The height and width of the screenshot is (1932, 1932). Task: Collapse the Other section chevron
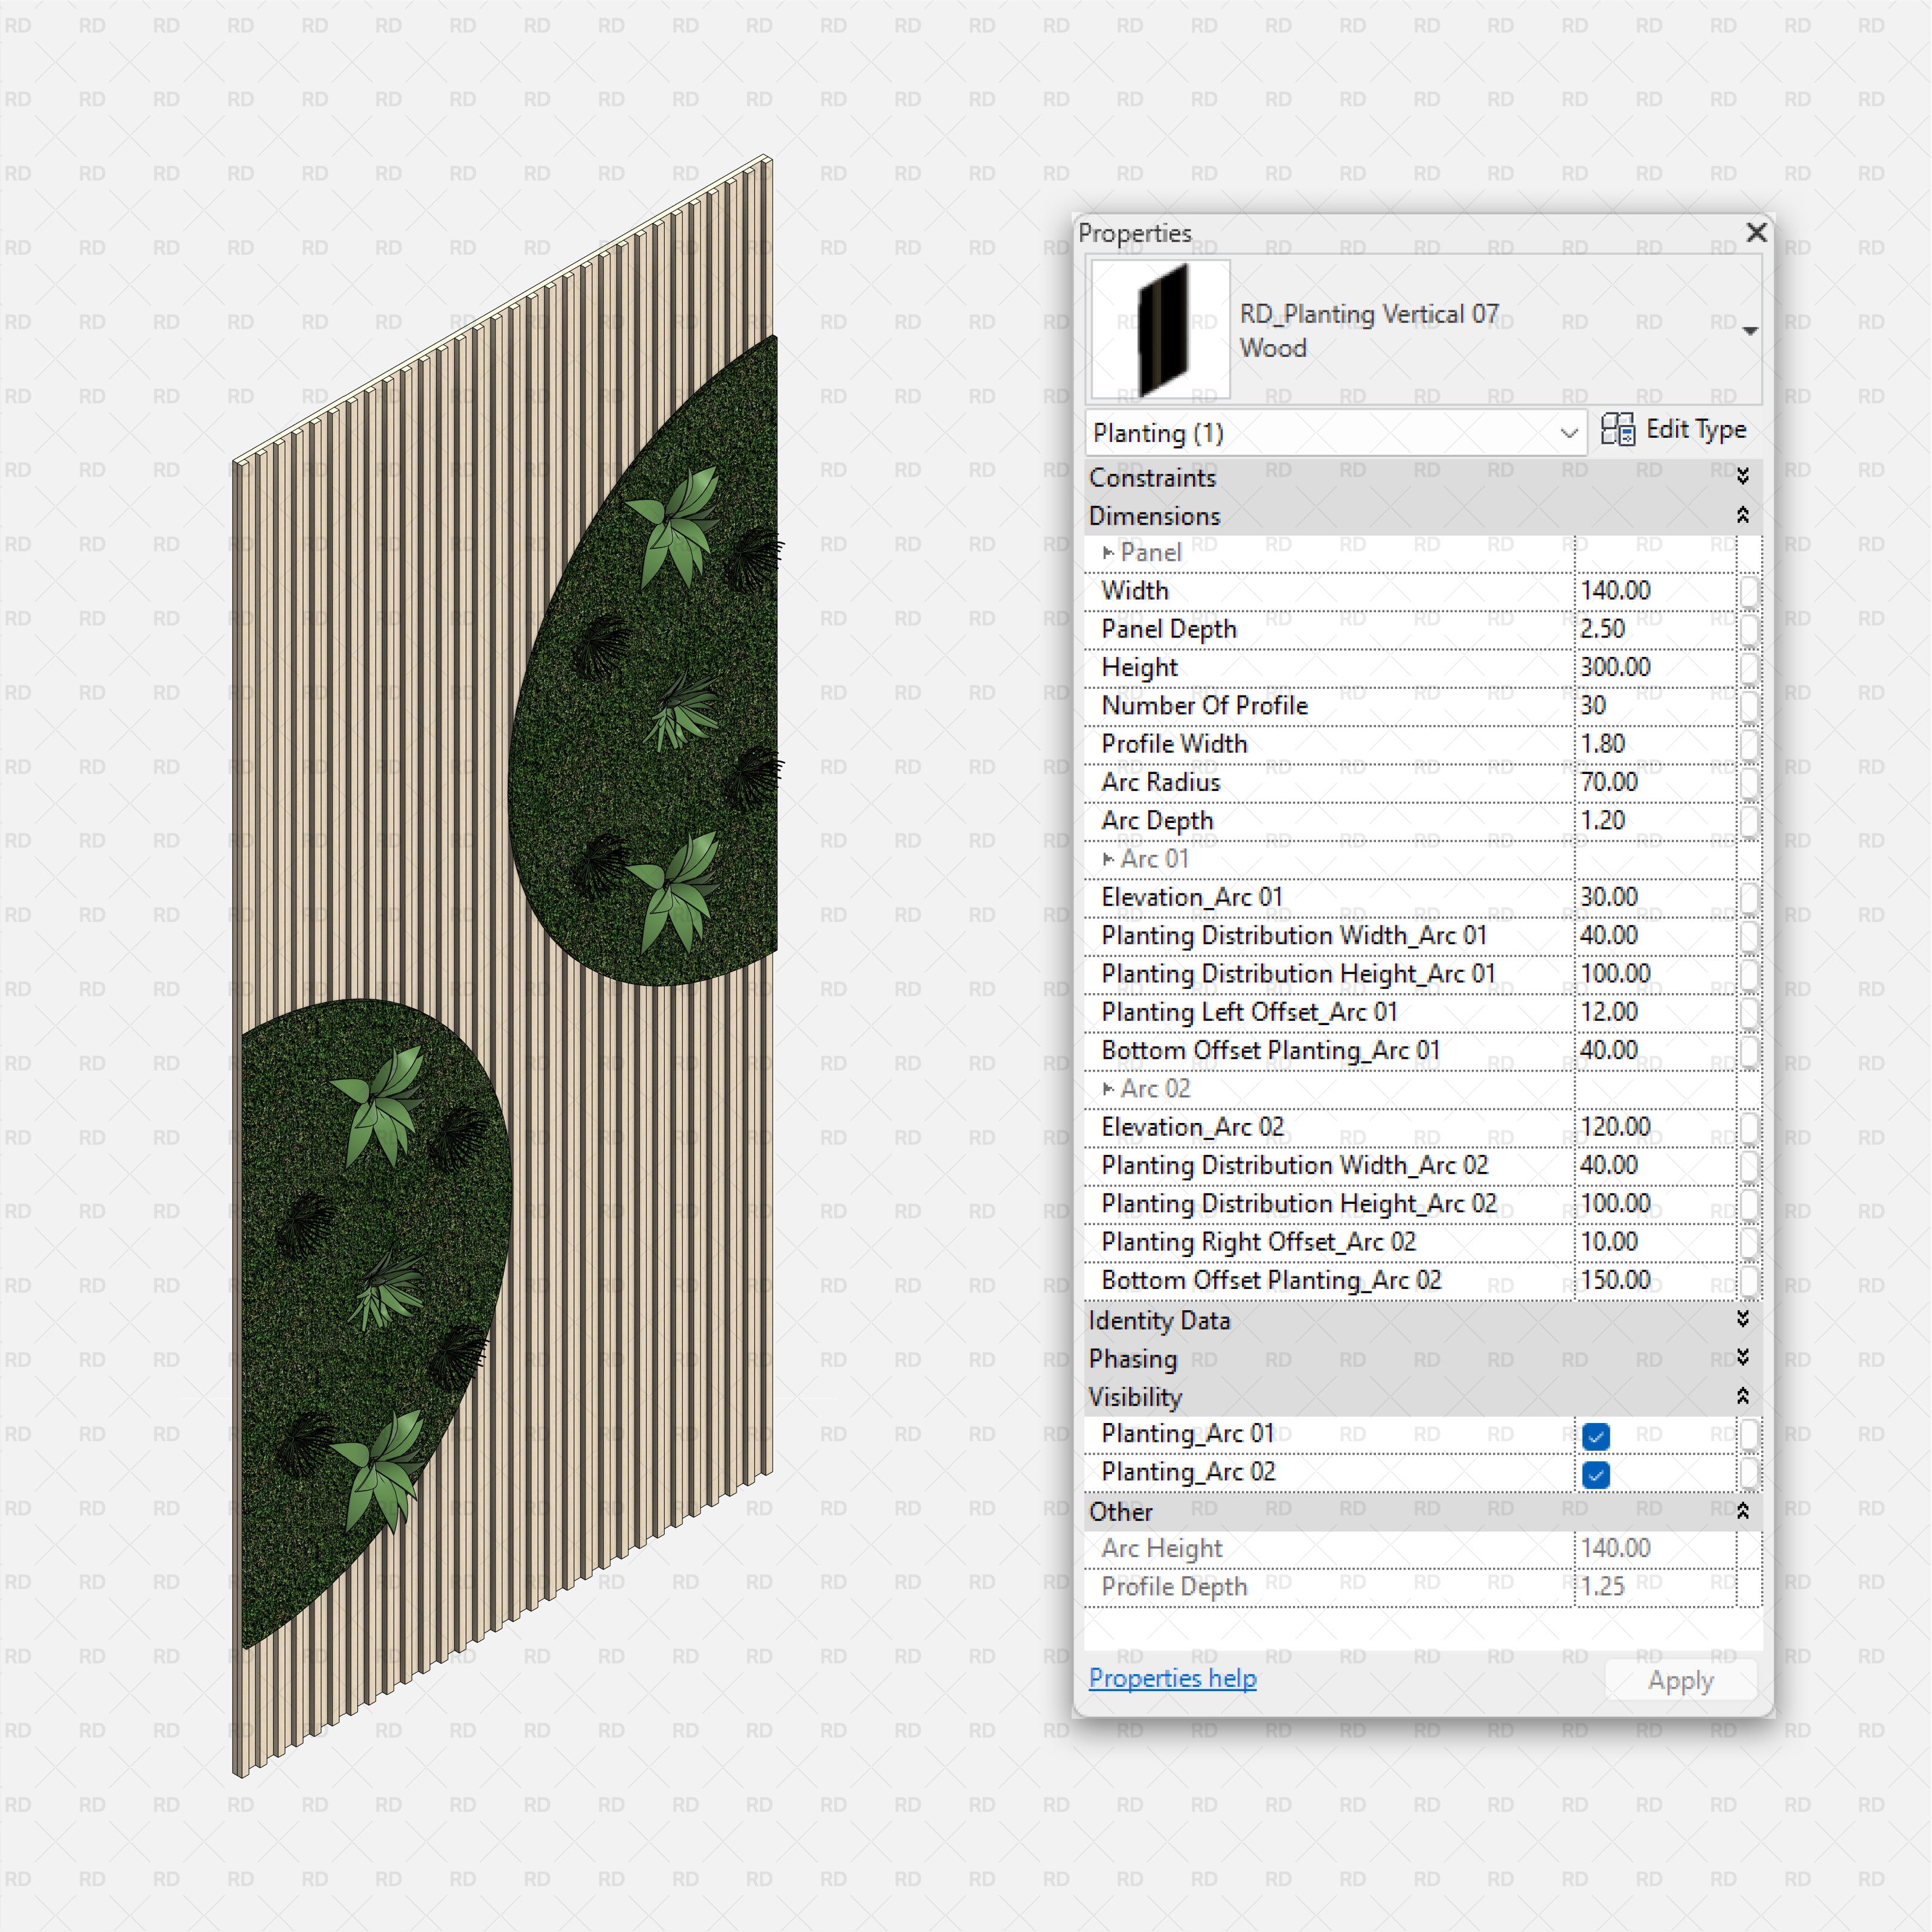tap(1742, 1510)
